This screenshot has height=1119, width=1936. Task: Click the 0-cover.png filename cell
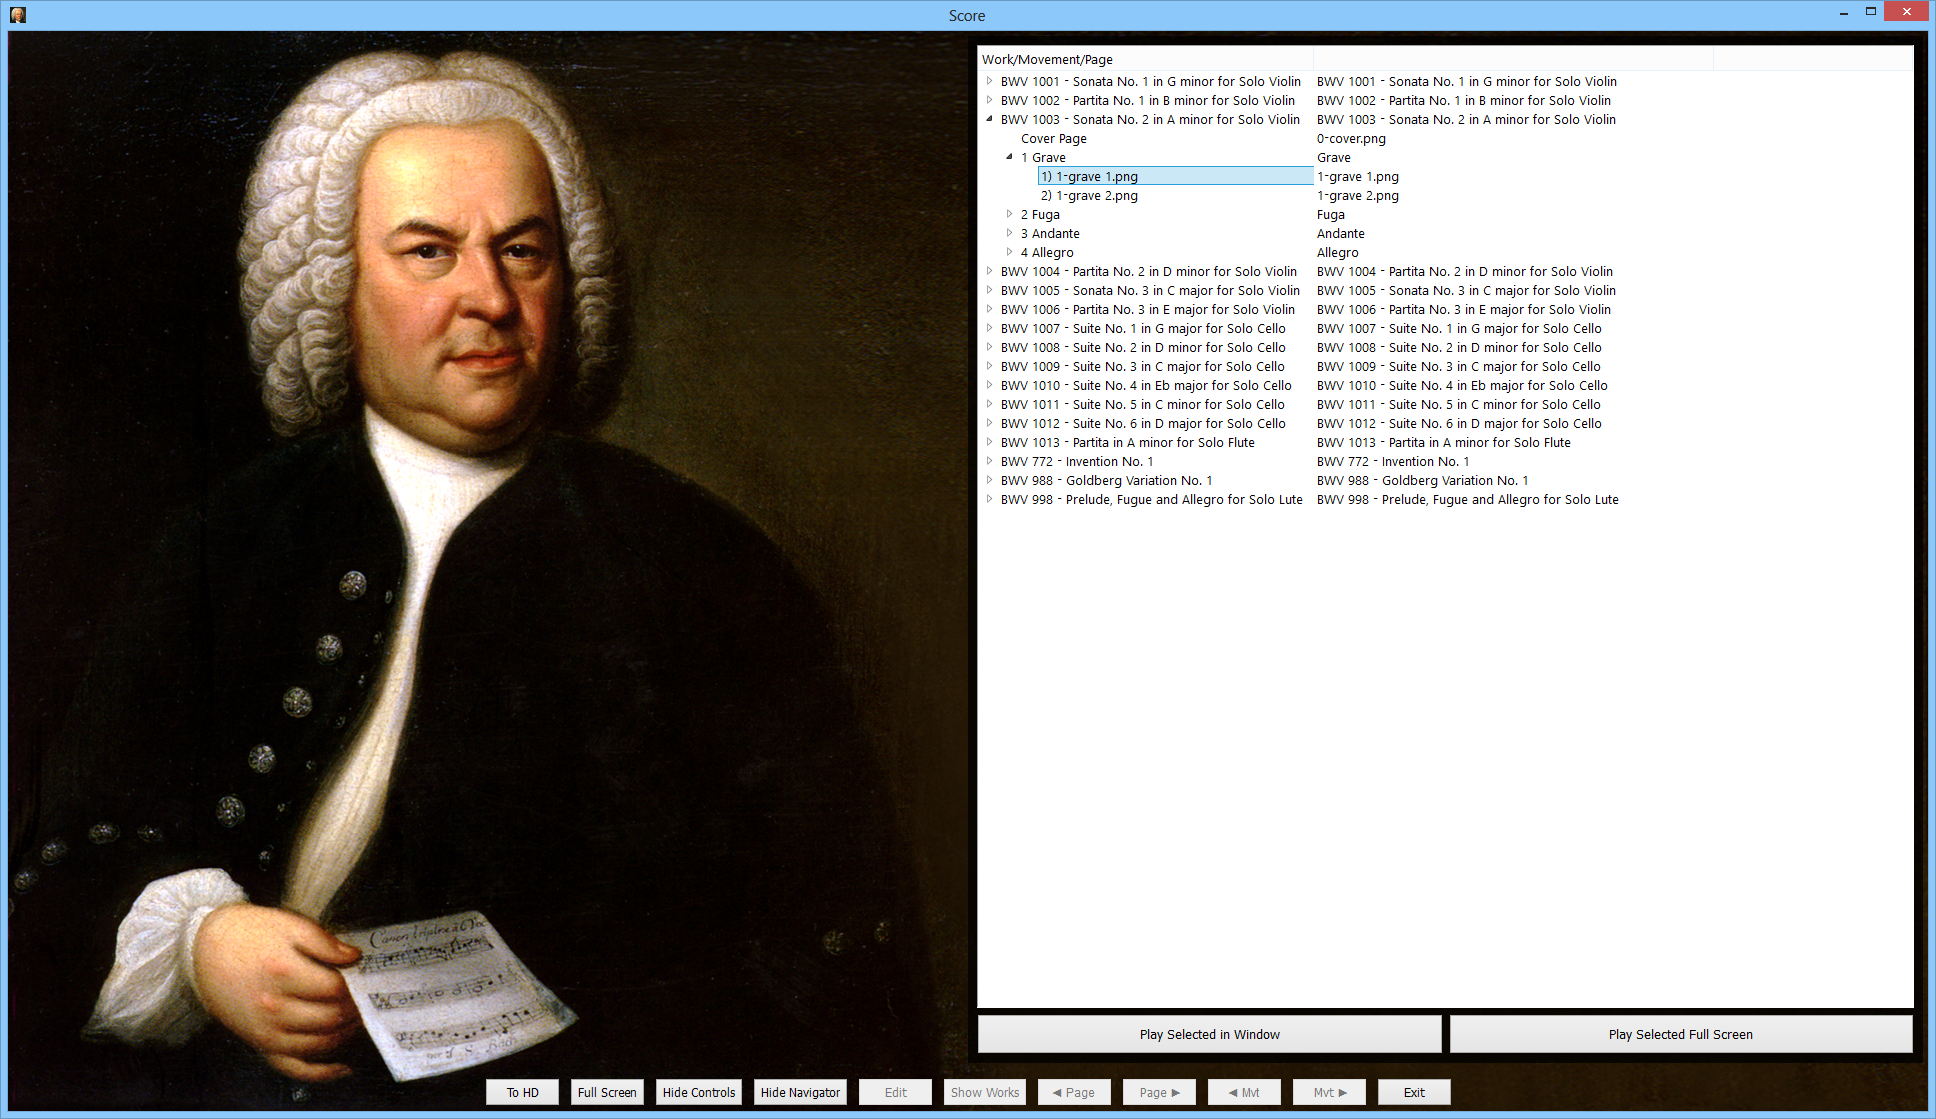(x=1351, y=138)
